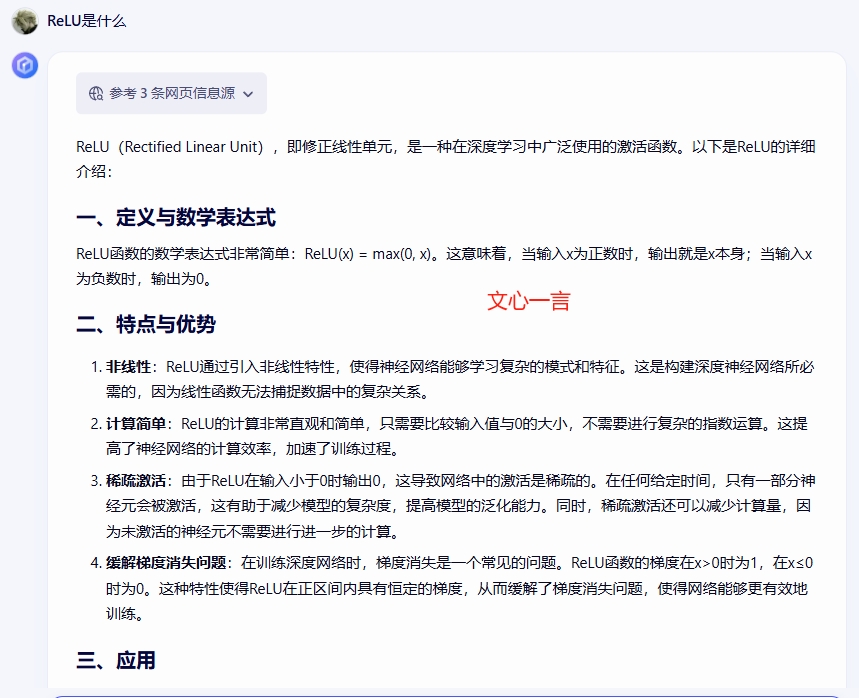The image size is (859, 698).
Task: Click the user profile avatar
Action: click(x=24, y=21)
